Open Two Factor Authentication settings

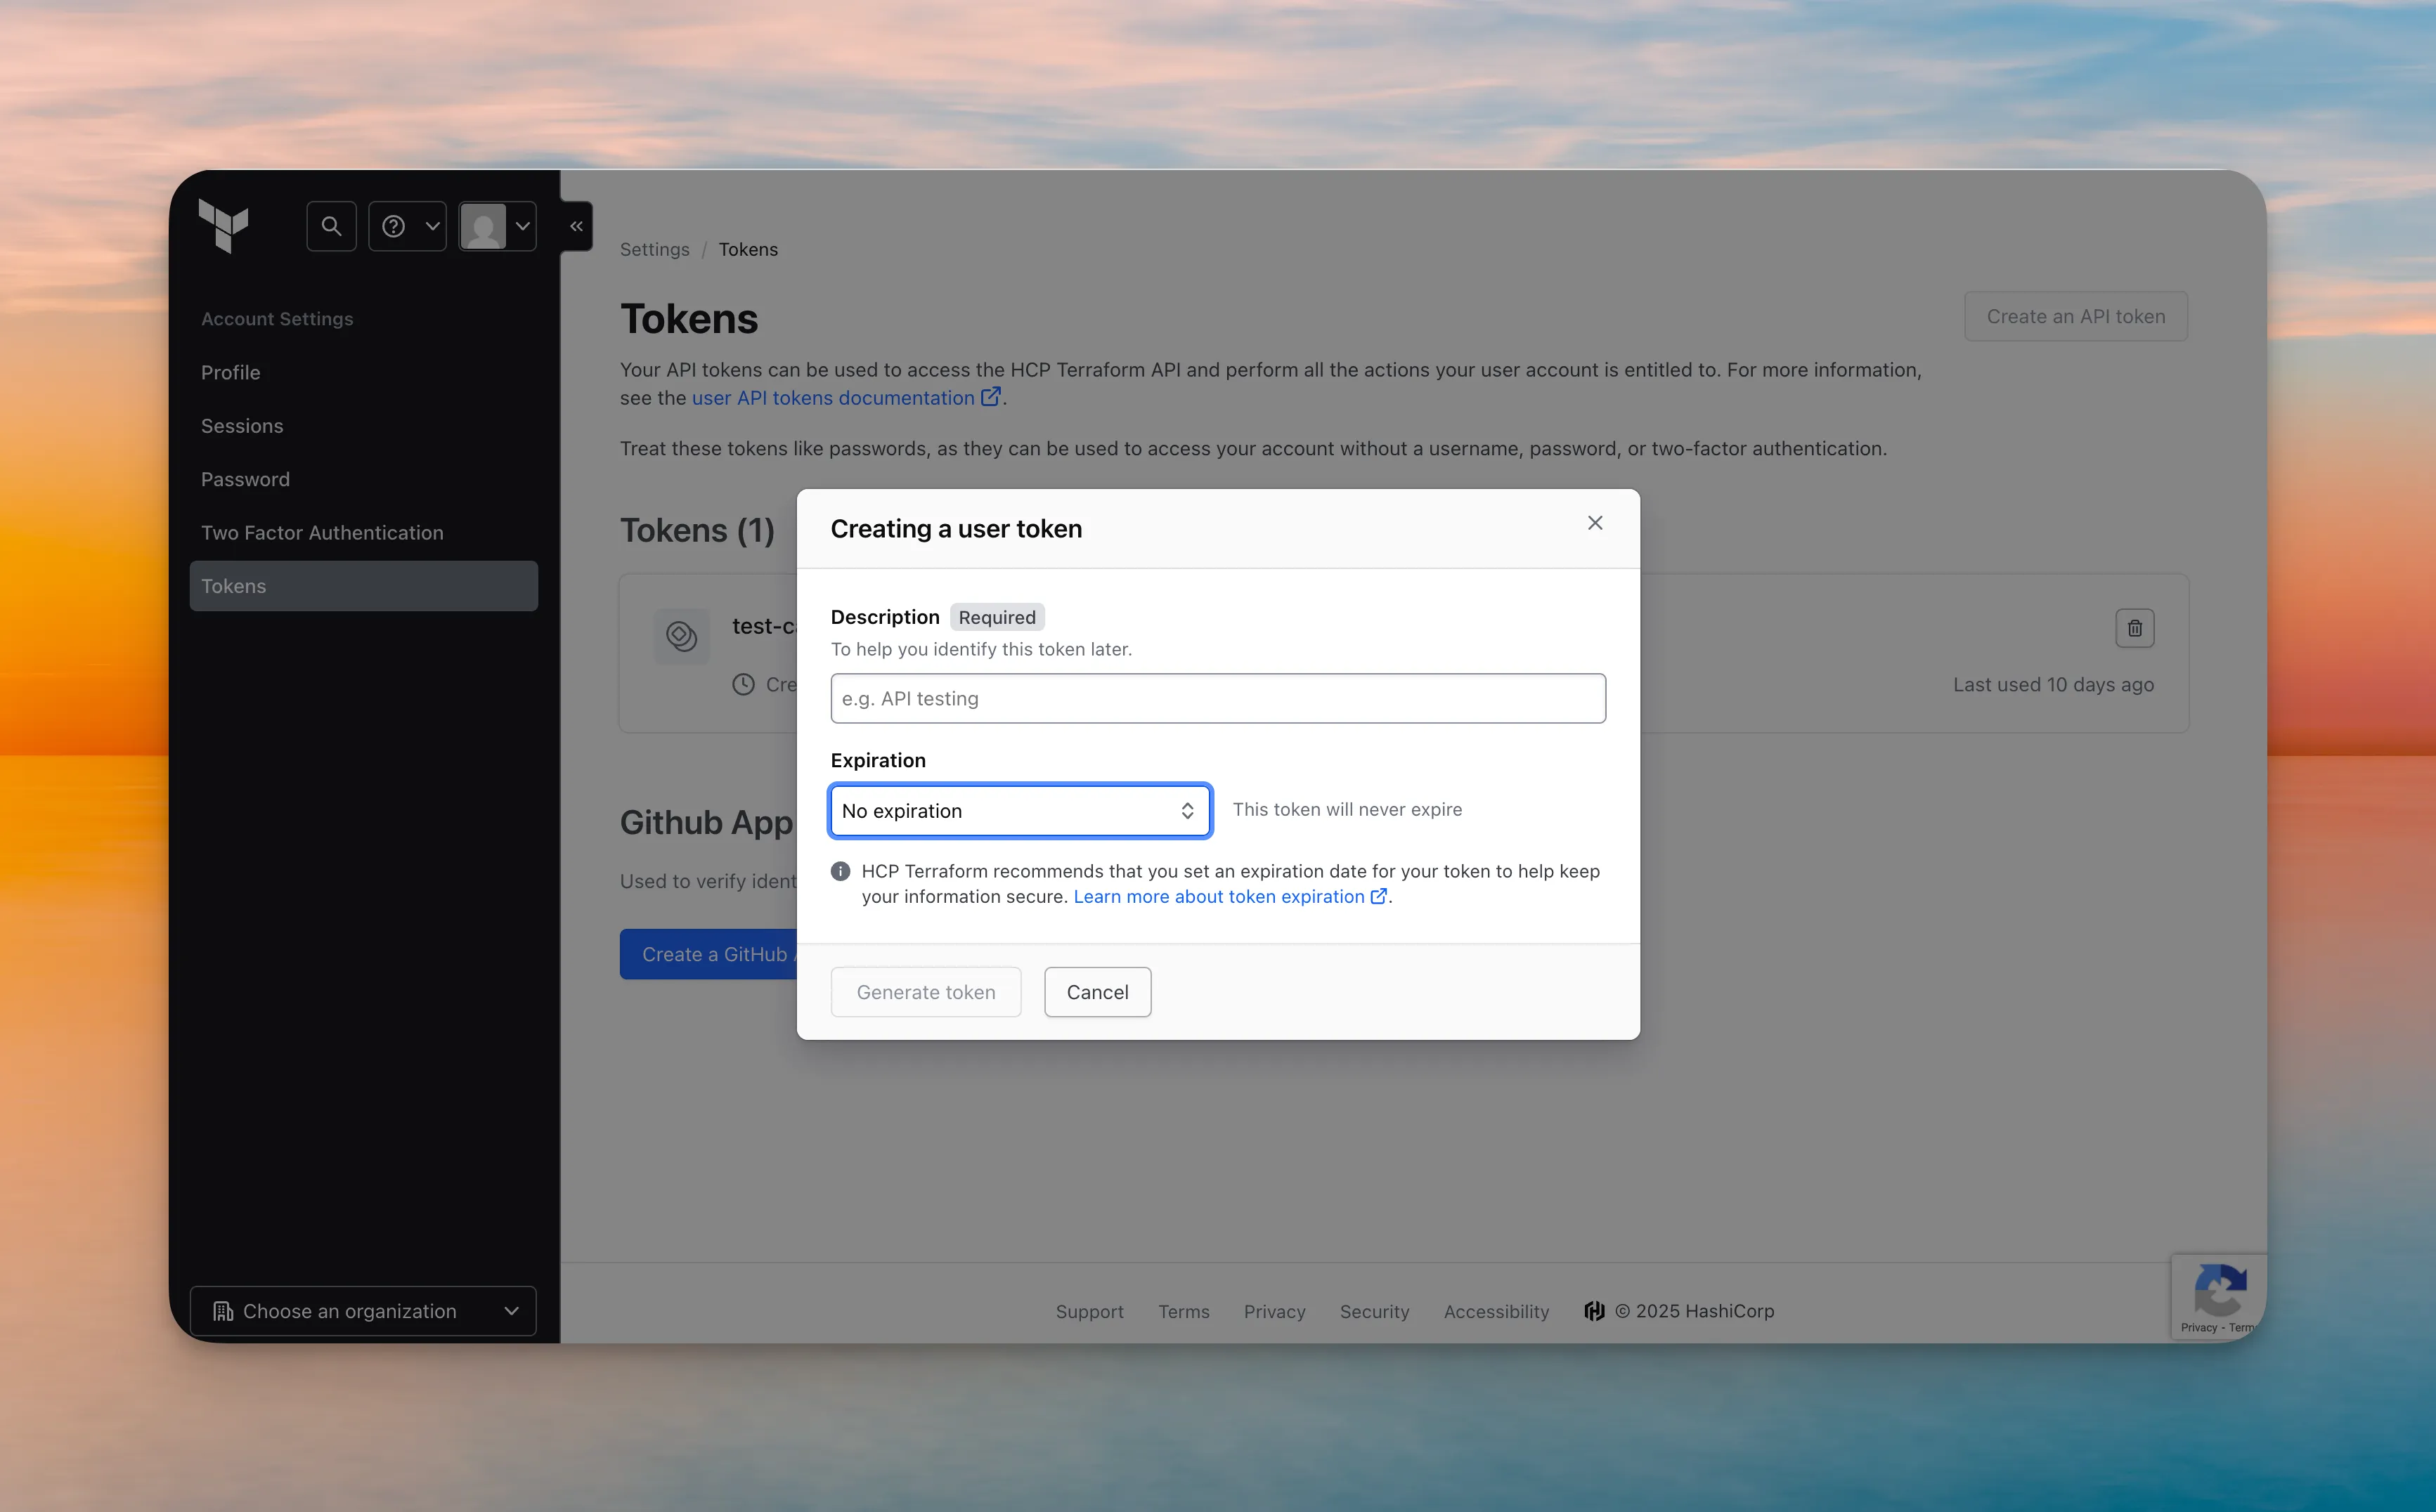[322, 532]
